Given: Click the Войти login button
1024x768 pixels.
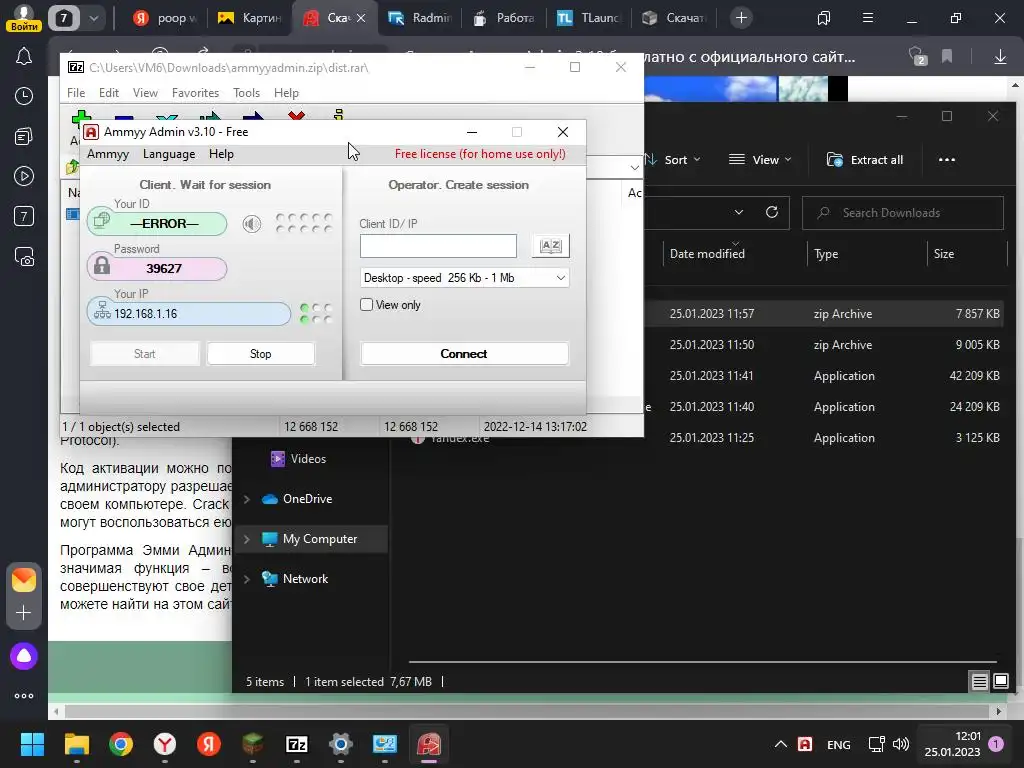Looking at the screenshot, I should point(24,27).
